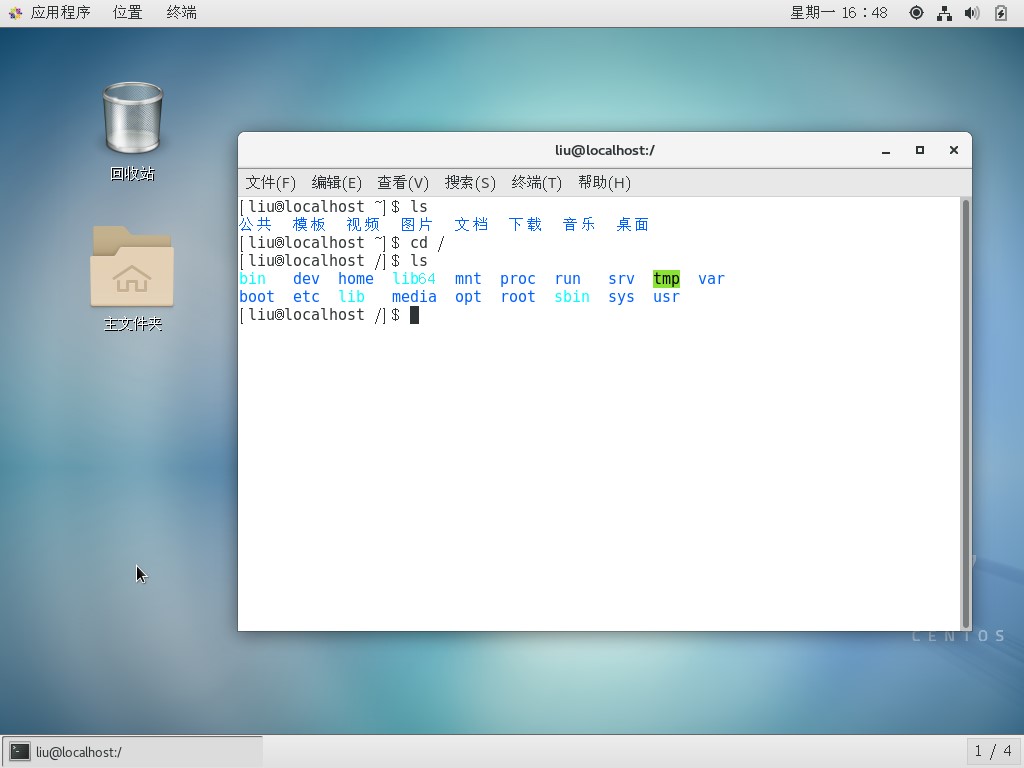Click the volume speaker icon
Image resolution: width=1024 pixels, height=768 pixels.
tap(971, 13)
